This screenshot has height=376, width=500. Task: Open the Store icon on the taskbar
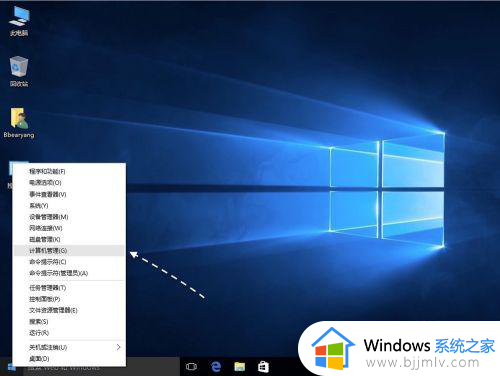point(263,367)
